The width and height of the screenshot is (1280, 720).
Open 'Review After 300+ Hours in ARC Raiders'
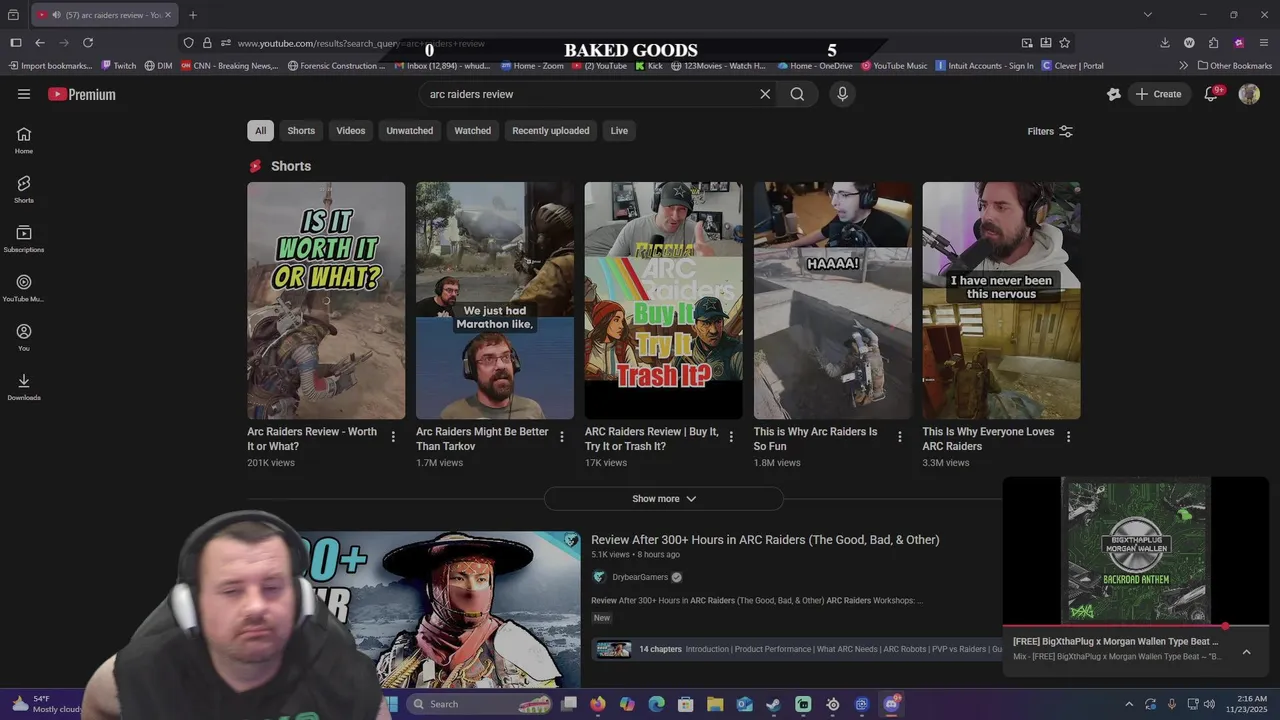765,540
